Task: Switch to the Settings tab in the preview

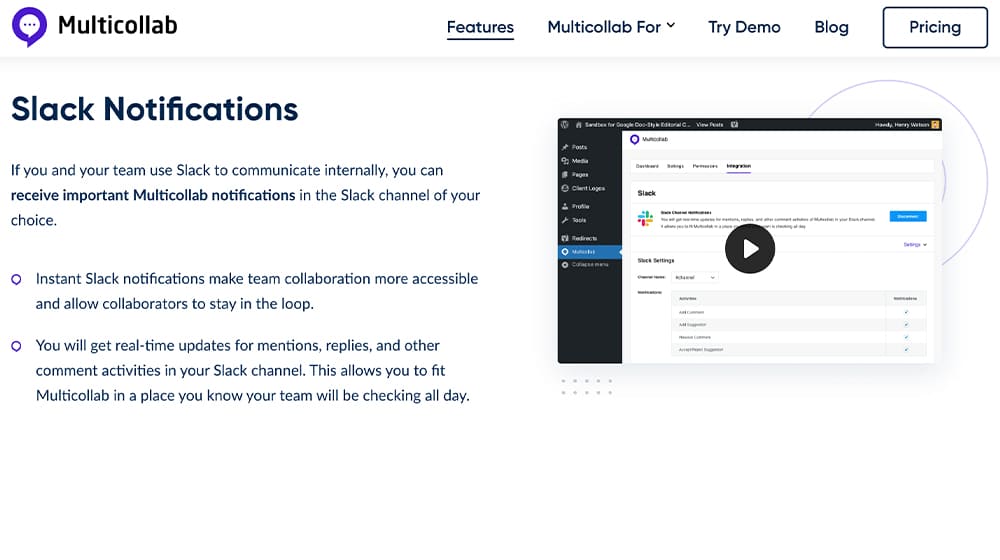Action: 675,166
